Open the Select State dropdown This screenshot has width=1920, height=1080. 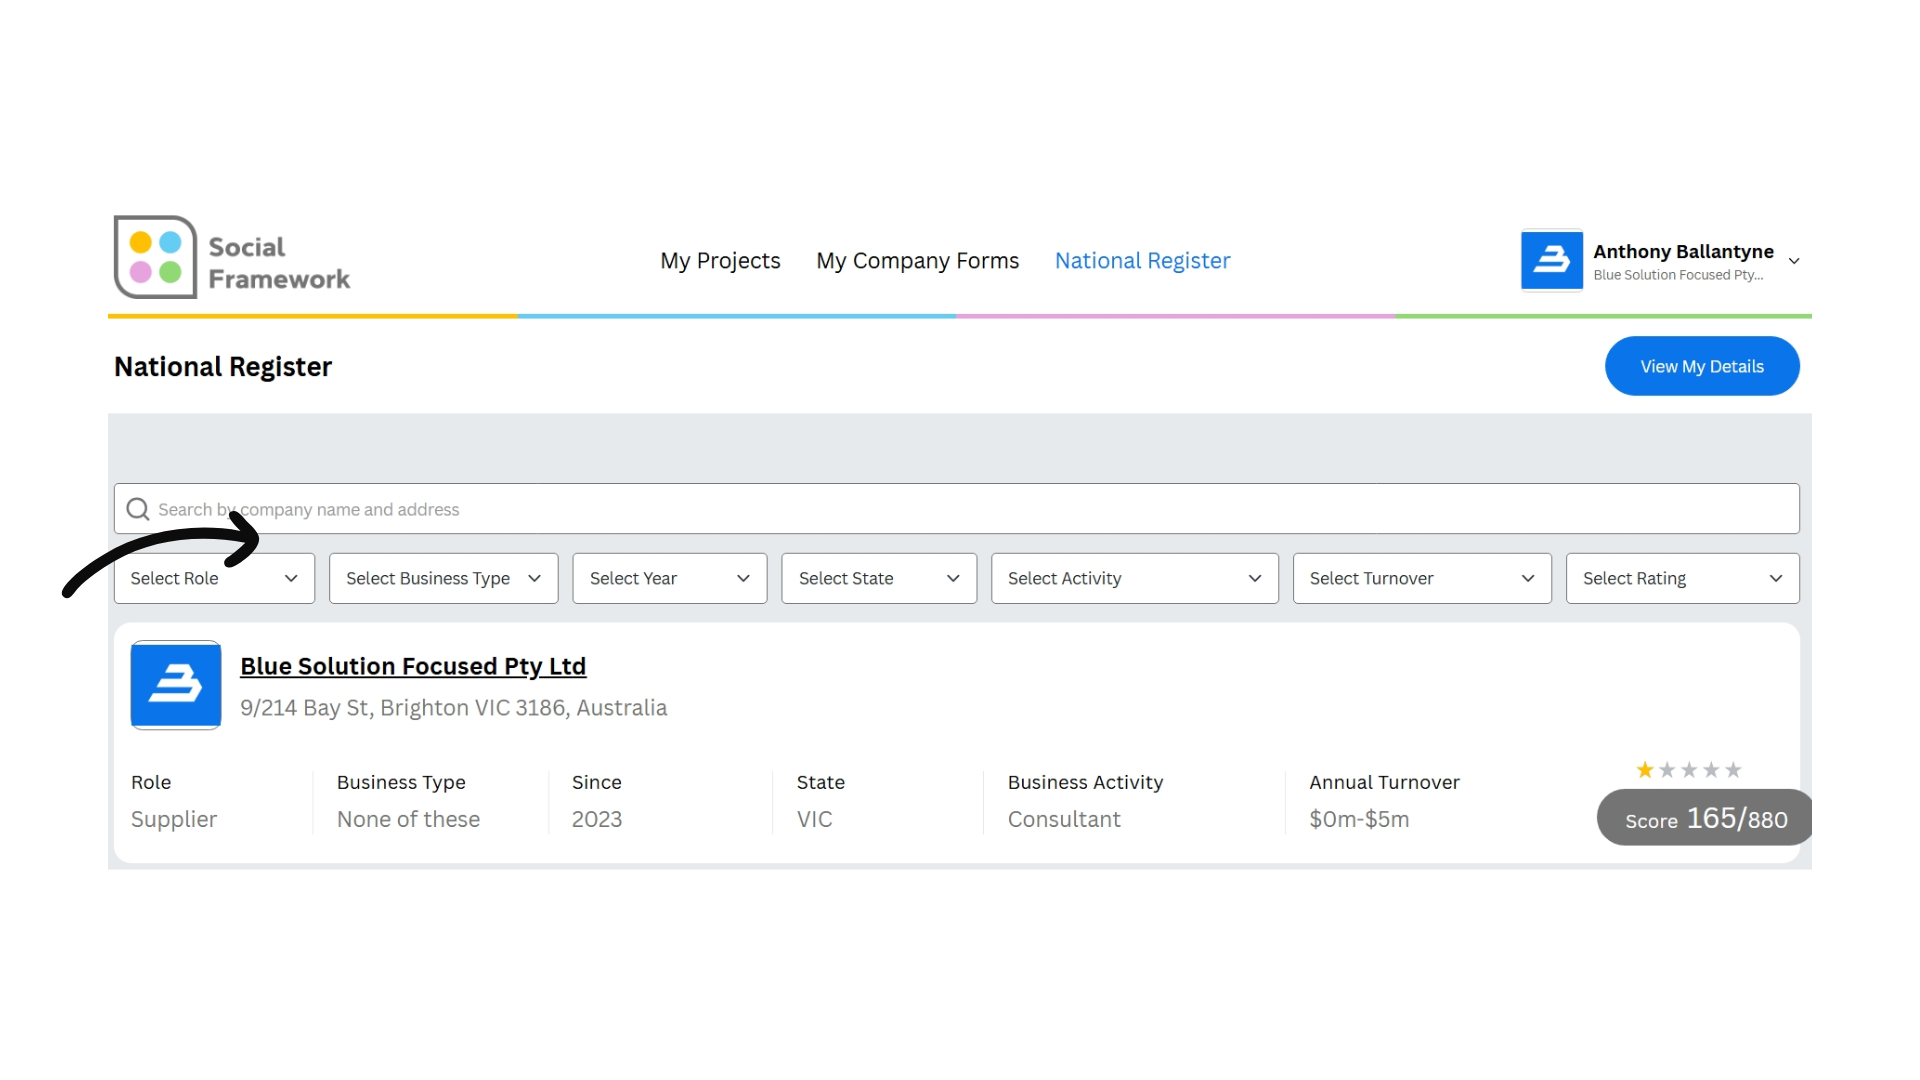pos(879,578)
